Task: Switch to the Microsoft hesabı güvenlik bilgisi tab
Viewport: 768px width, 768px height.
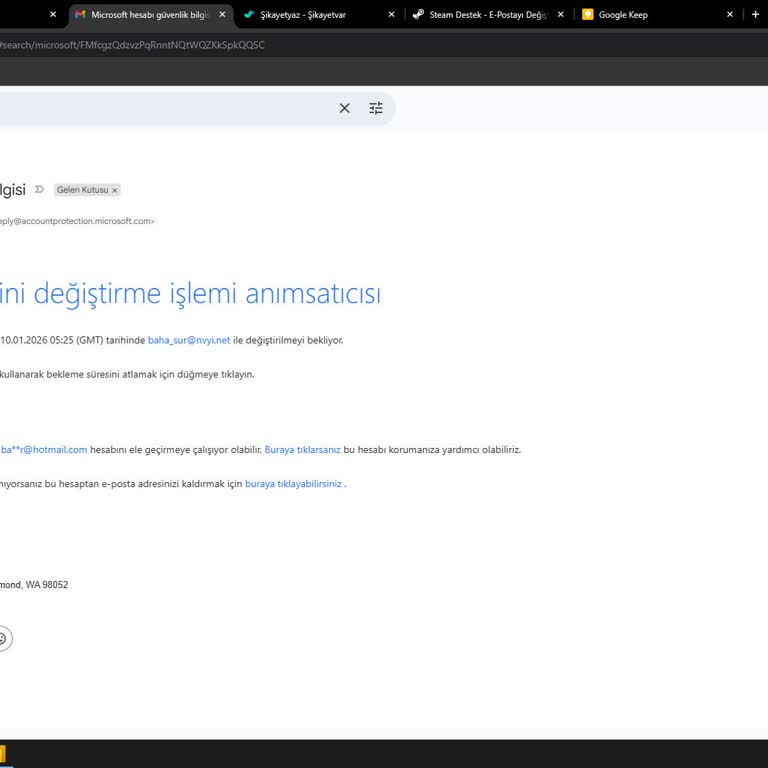Action: coord(150,15)
